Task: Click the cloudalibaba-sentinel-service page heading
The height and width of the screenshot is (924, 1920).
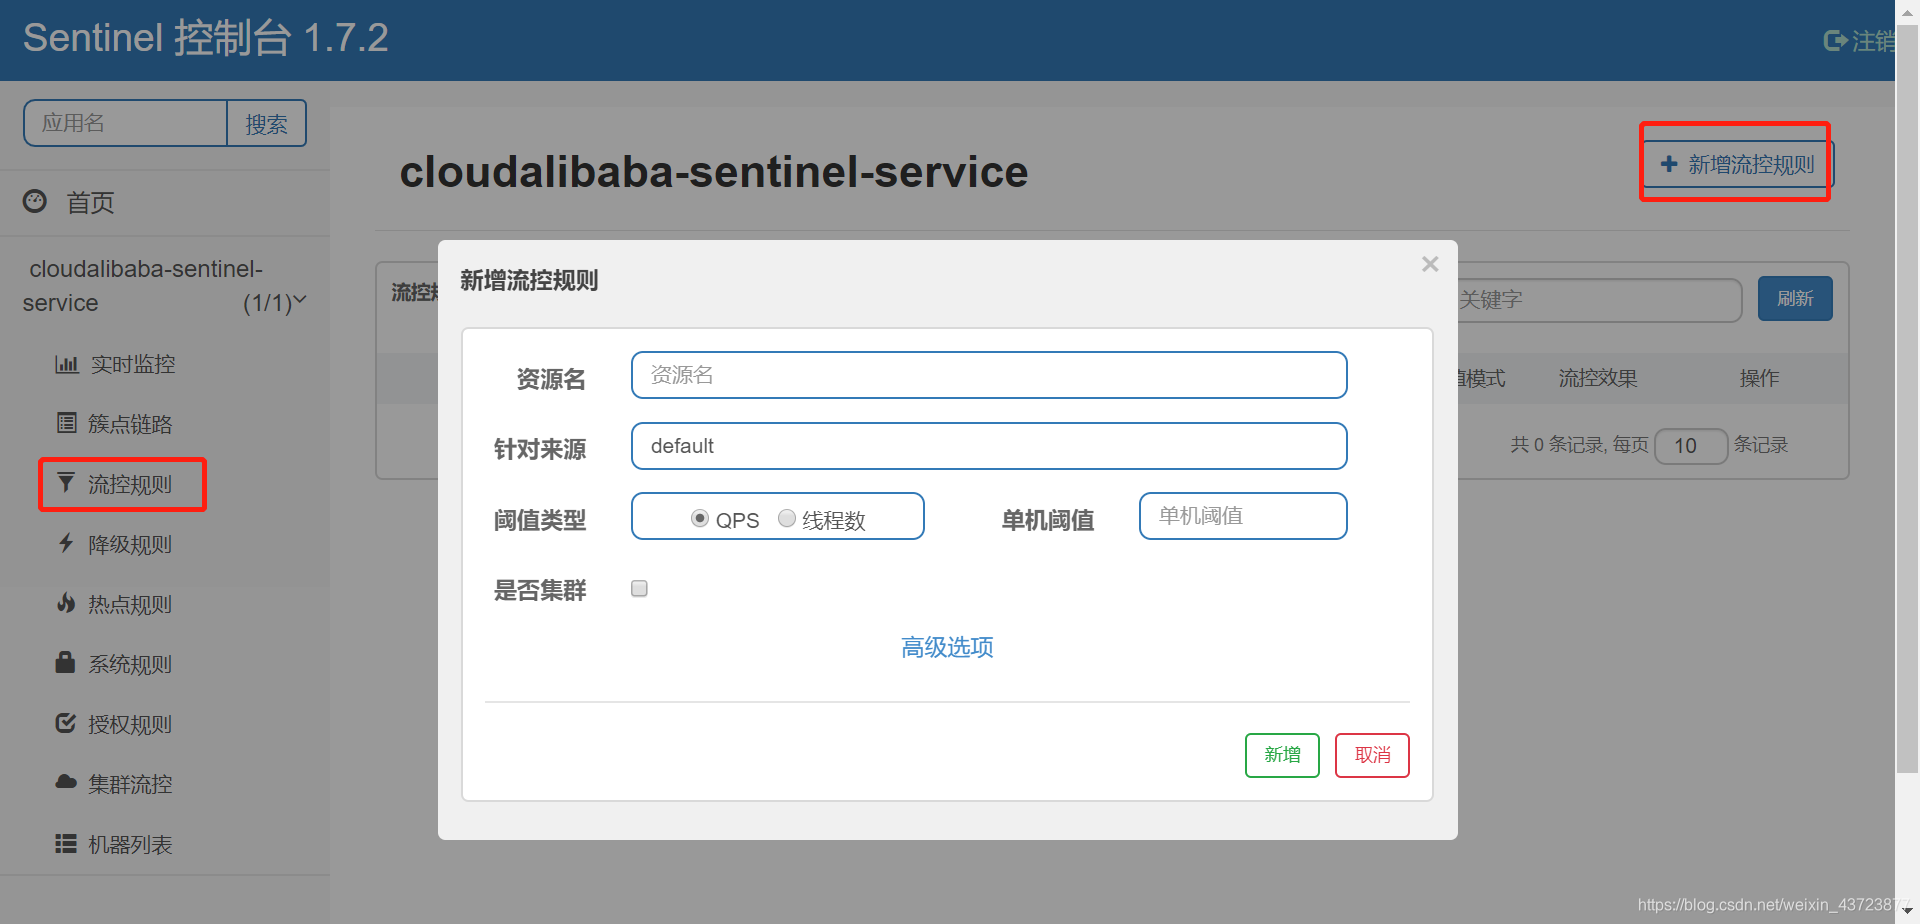Action: tap(713, 172)
